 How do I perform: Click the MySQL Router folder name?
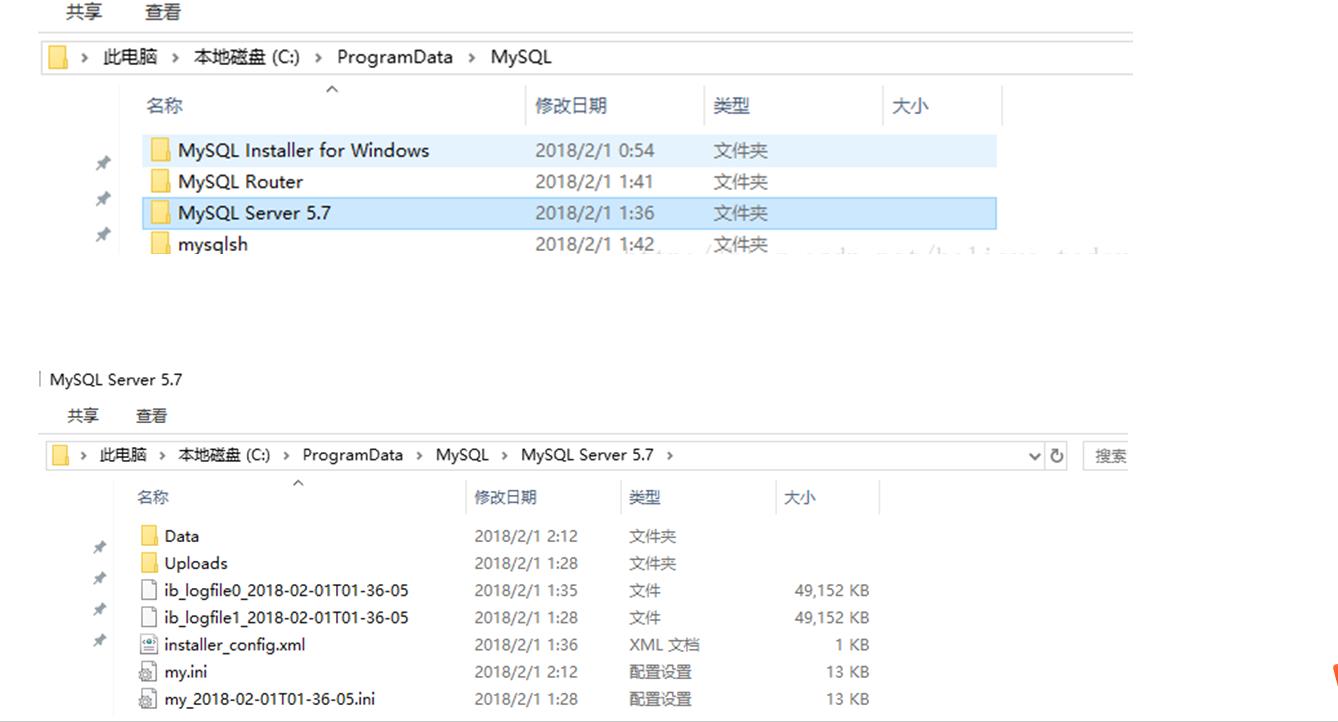tap(240, 182)
